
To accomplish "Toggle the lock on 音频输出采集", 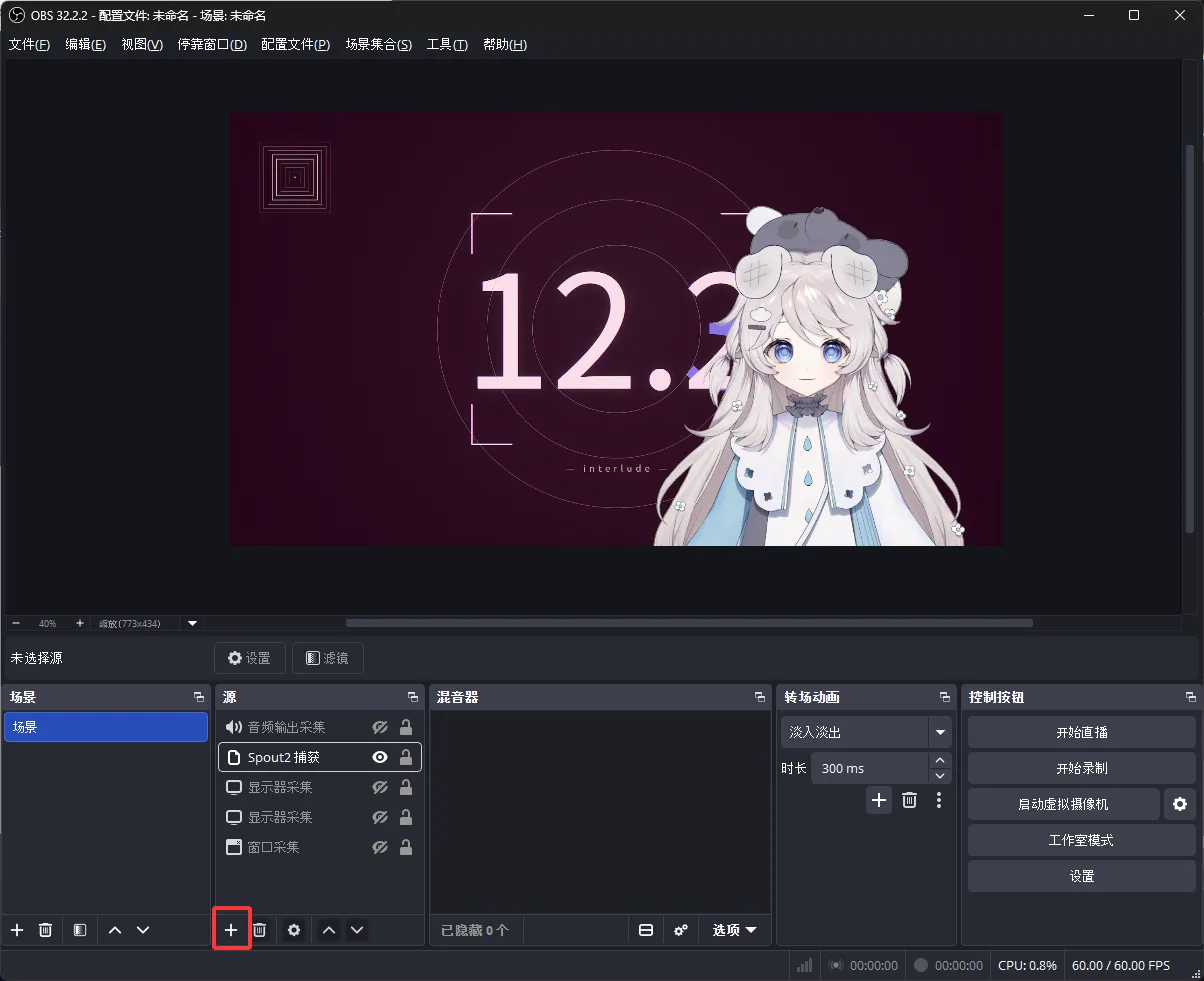I will [406, 727].
